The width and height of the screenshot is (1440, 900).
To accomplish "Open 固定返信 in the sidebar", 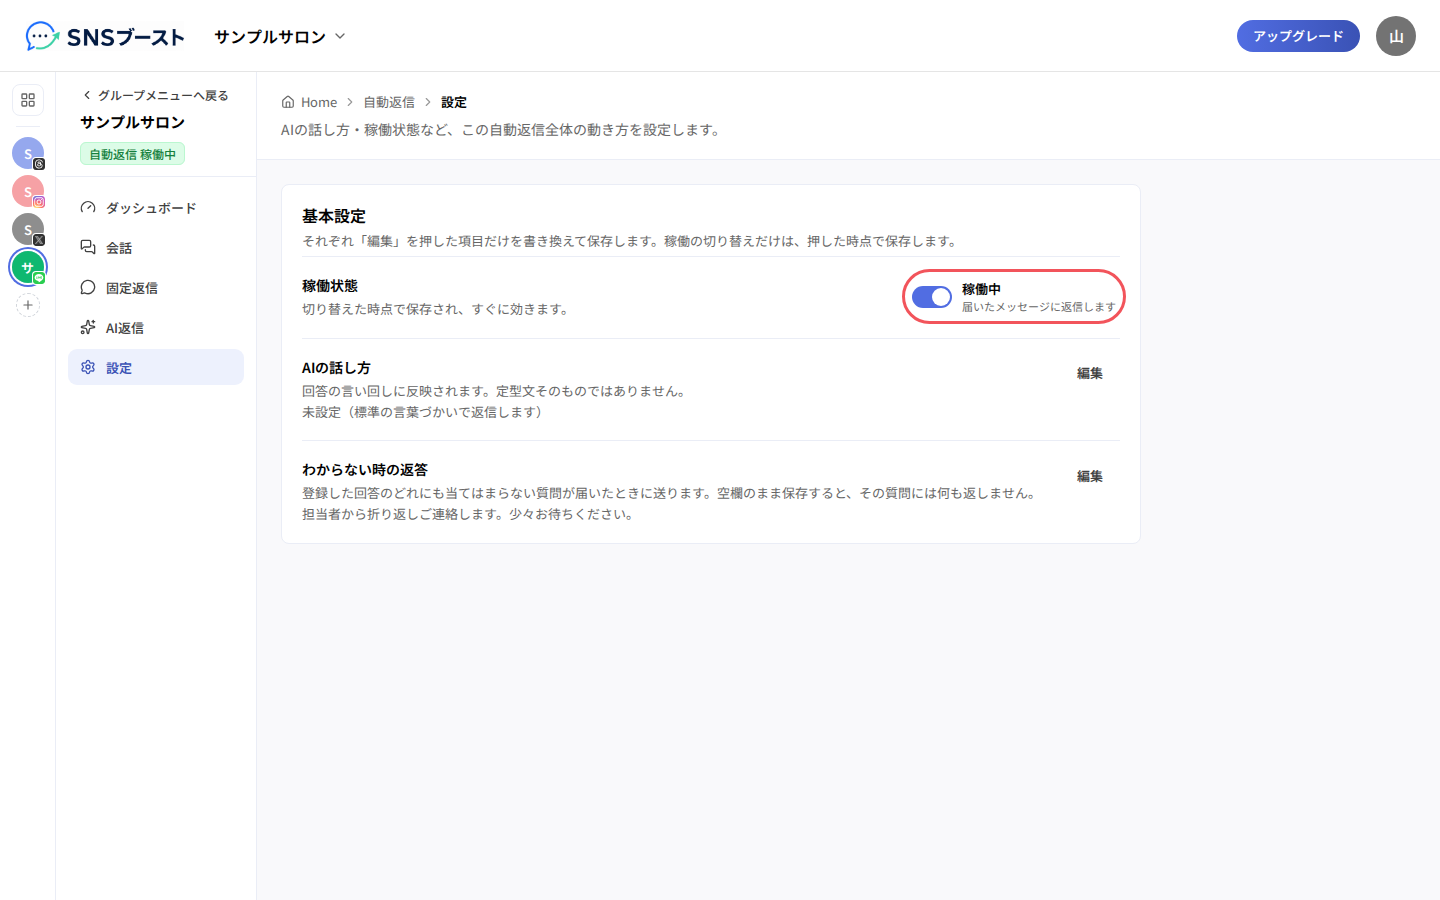I will coord(156,288).
